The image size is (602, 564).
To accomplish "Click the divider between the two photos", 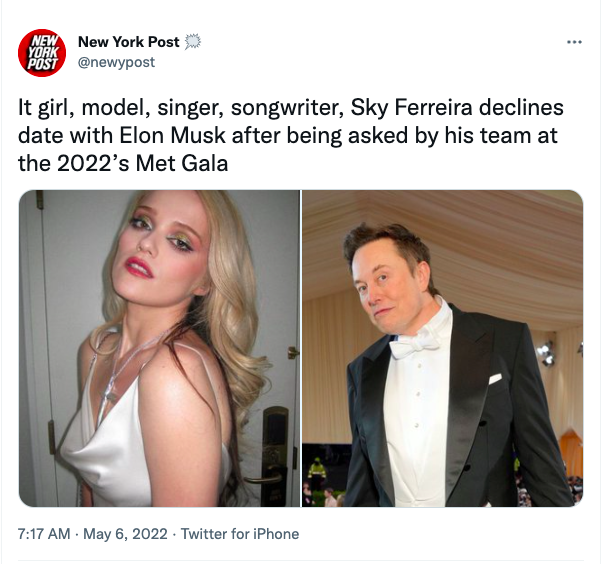I will [301, 348].
